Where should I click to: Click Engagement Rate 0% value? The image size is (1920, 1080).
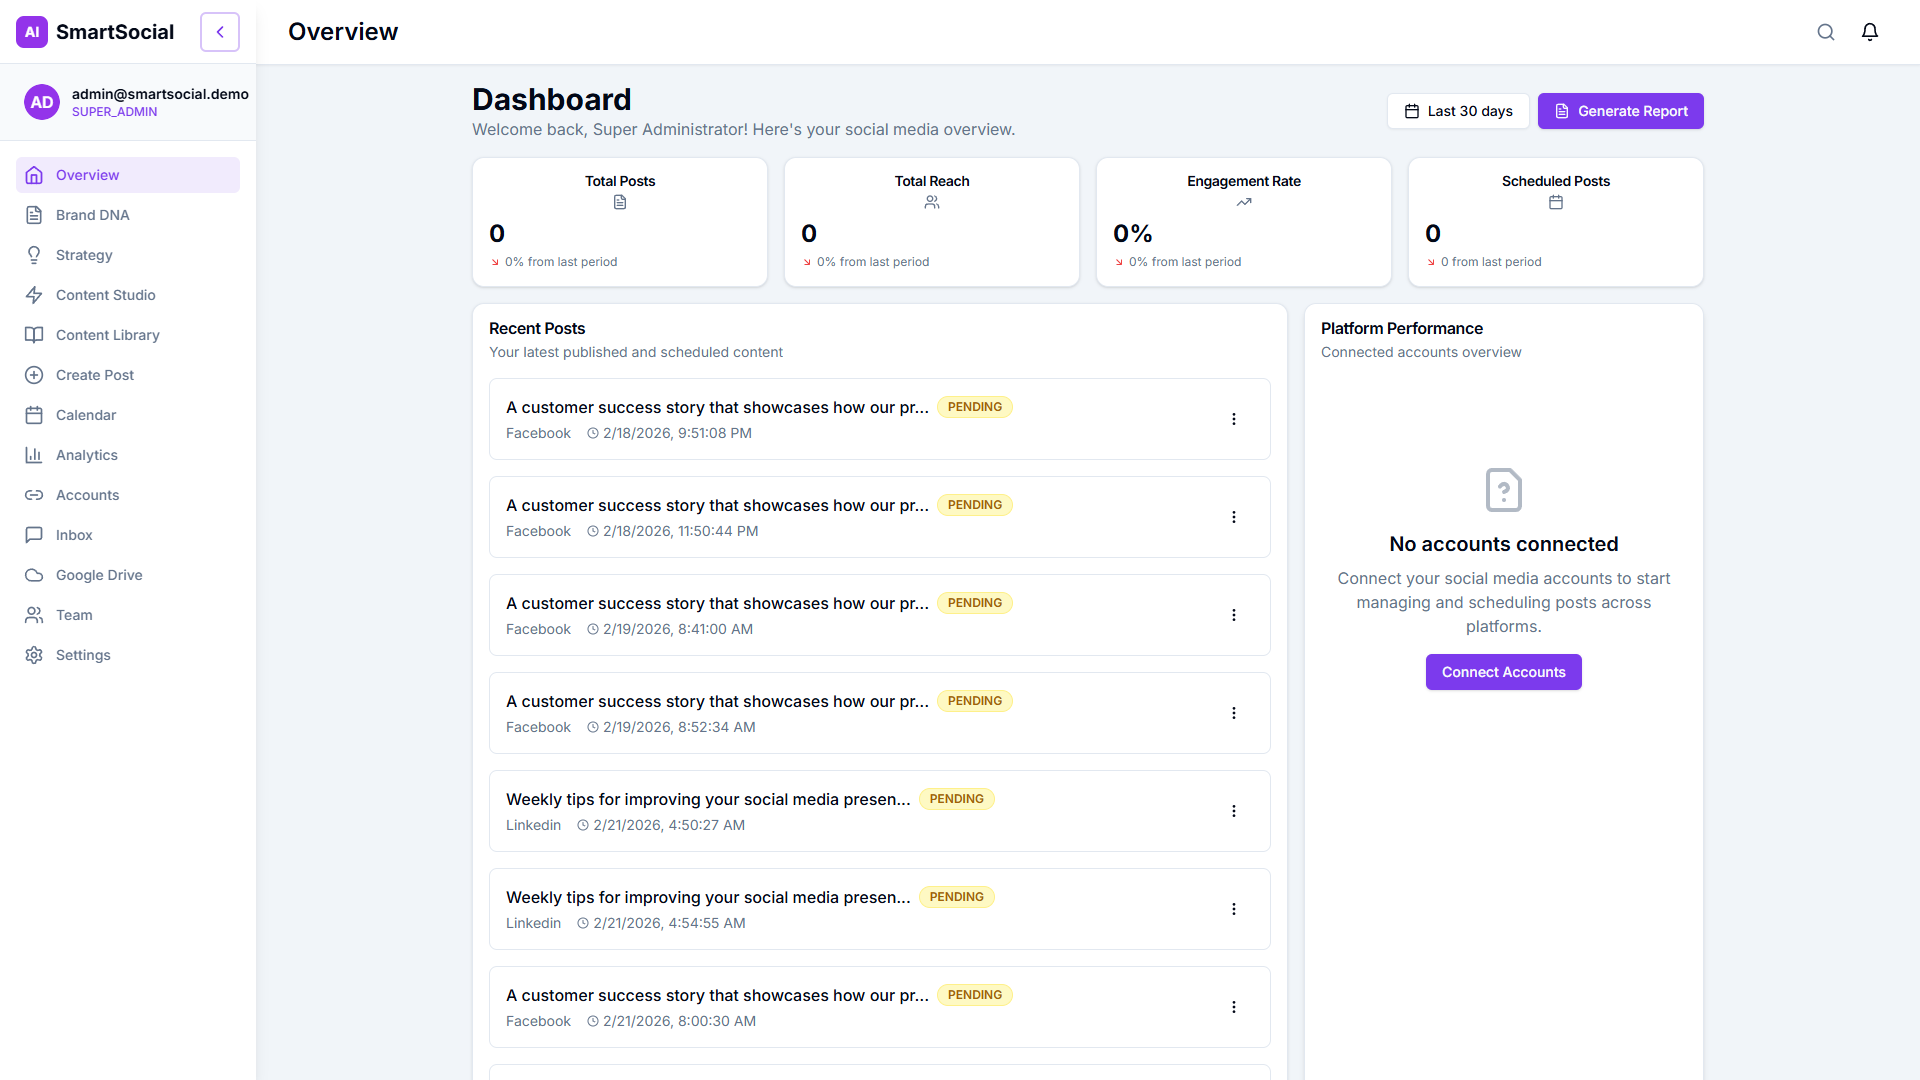[1133, 234]
